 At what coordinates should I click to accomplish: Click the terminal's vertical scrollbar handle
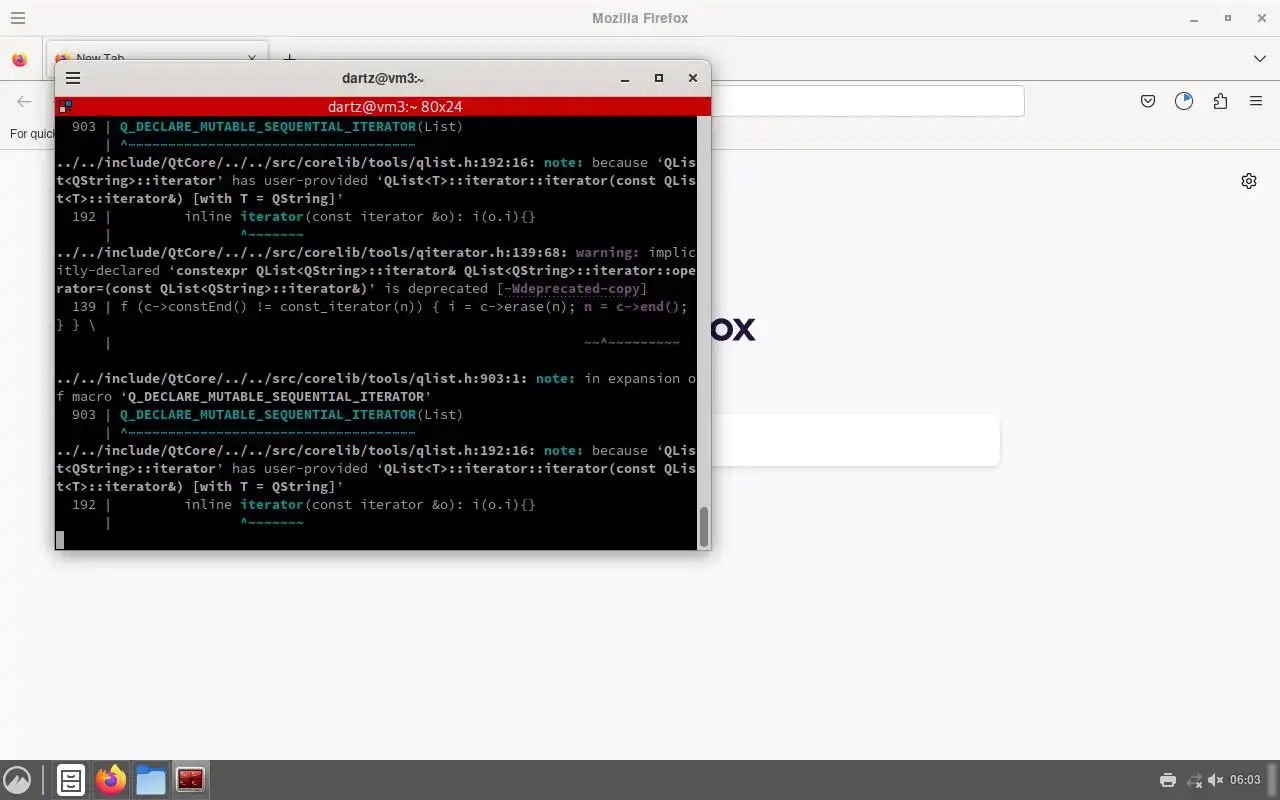pyautogui.click(x=704, y=526)
